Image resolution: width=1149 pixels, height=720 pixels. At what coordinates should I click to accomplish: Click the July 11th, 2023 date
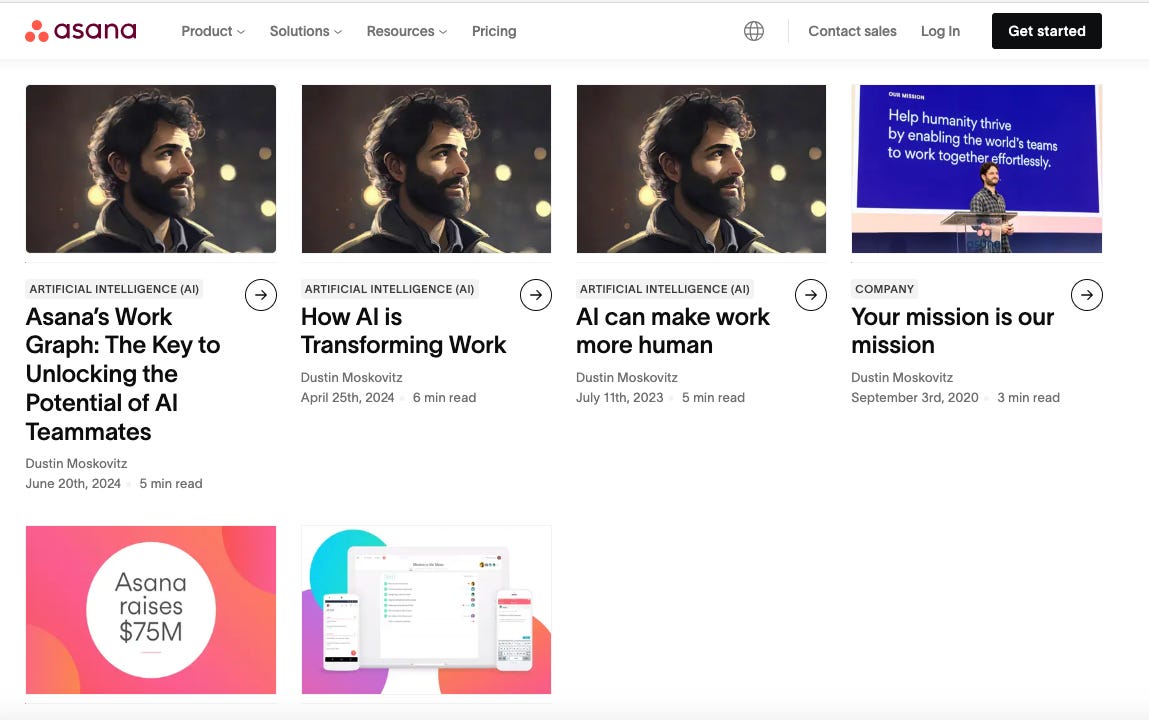click(619, 398)
